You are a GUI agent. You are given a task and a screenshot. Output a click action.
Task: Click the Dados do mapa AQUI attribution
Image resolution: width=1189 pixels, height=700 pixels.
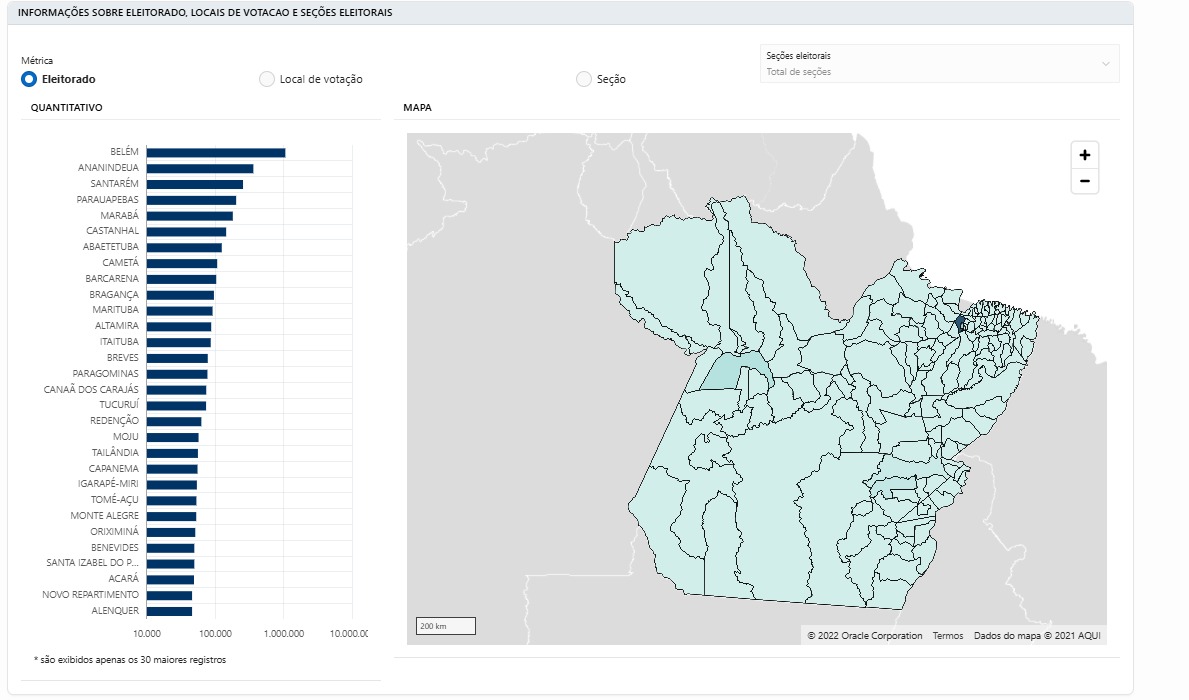[1037, 636]
